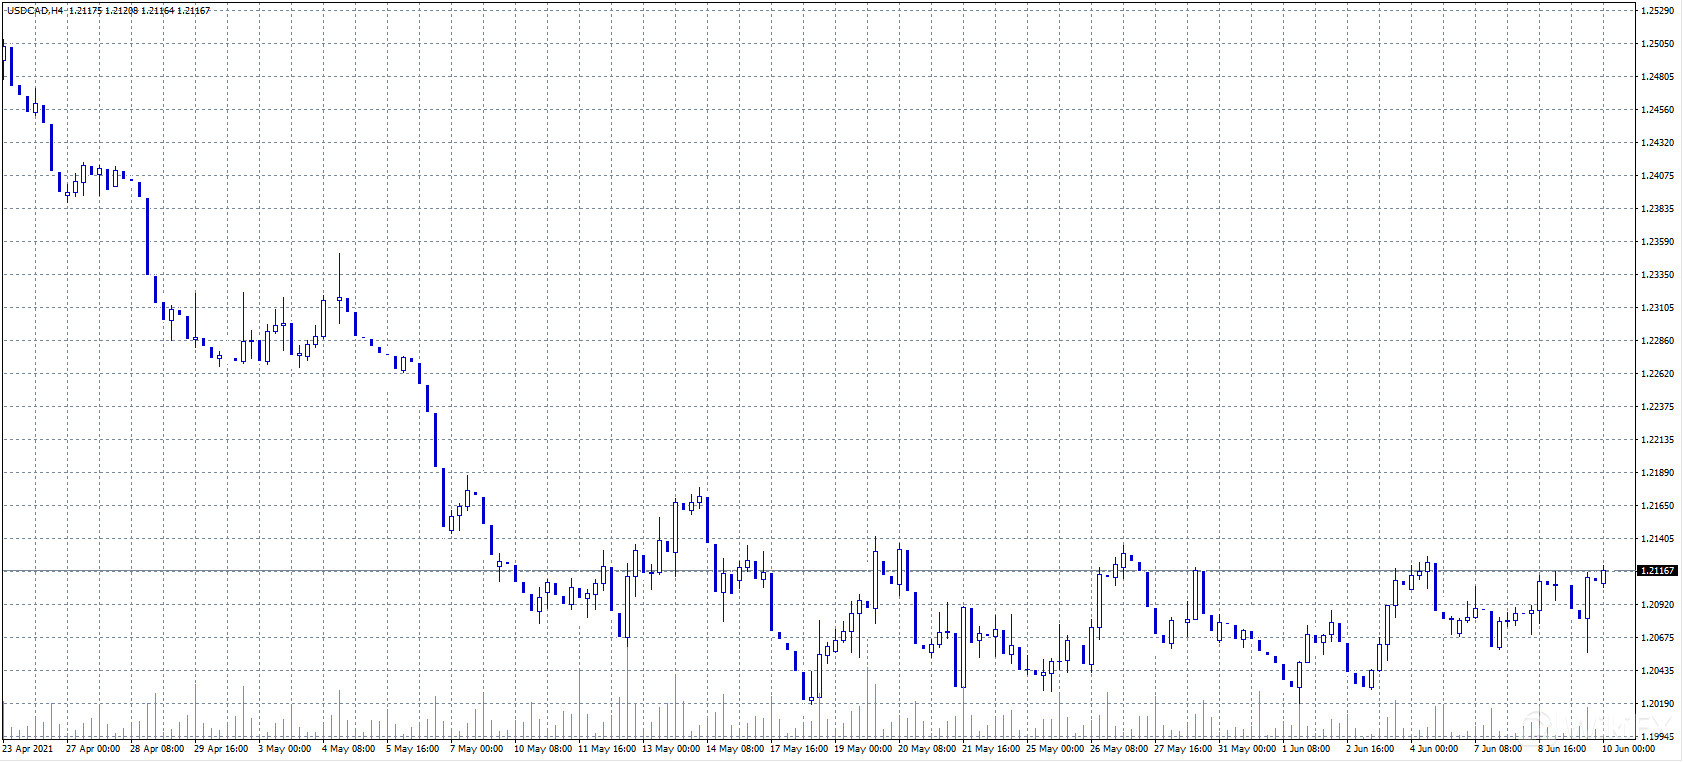This screenshot has width=1683, height=762.
Task: Click the USDCAD,H4 chart title text
Action: click(x=34, y=11)
